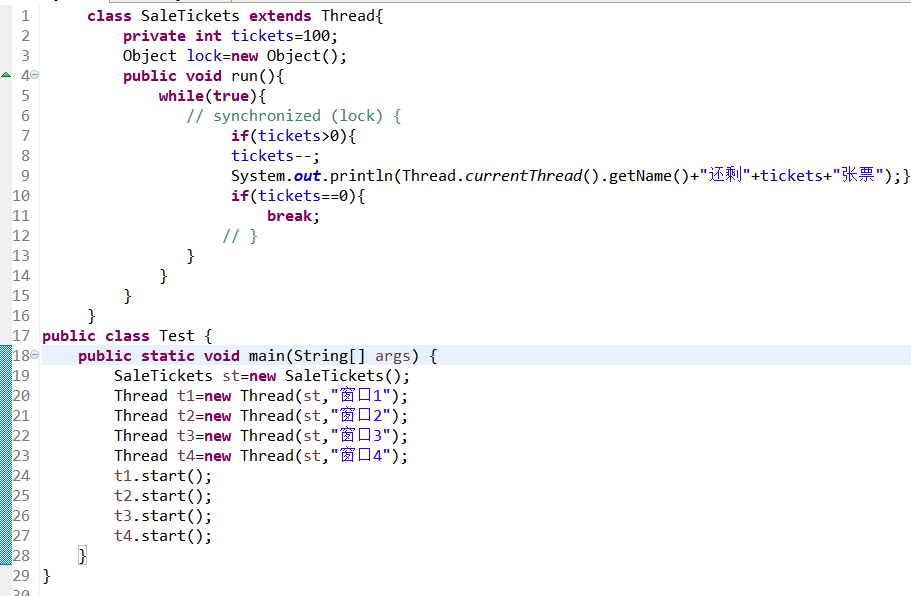Click the 't2.start();' statement

[x=163, y=496]
